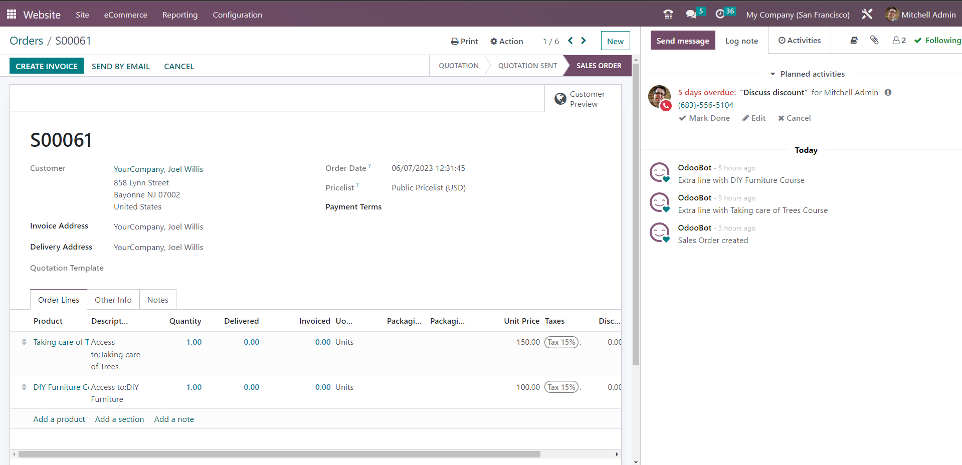Switch to the Other Info tab
Image resolution: width=962 pixels, height=465 pixels.
point(112,300)
